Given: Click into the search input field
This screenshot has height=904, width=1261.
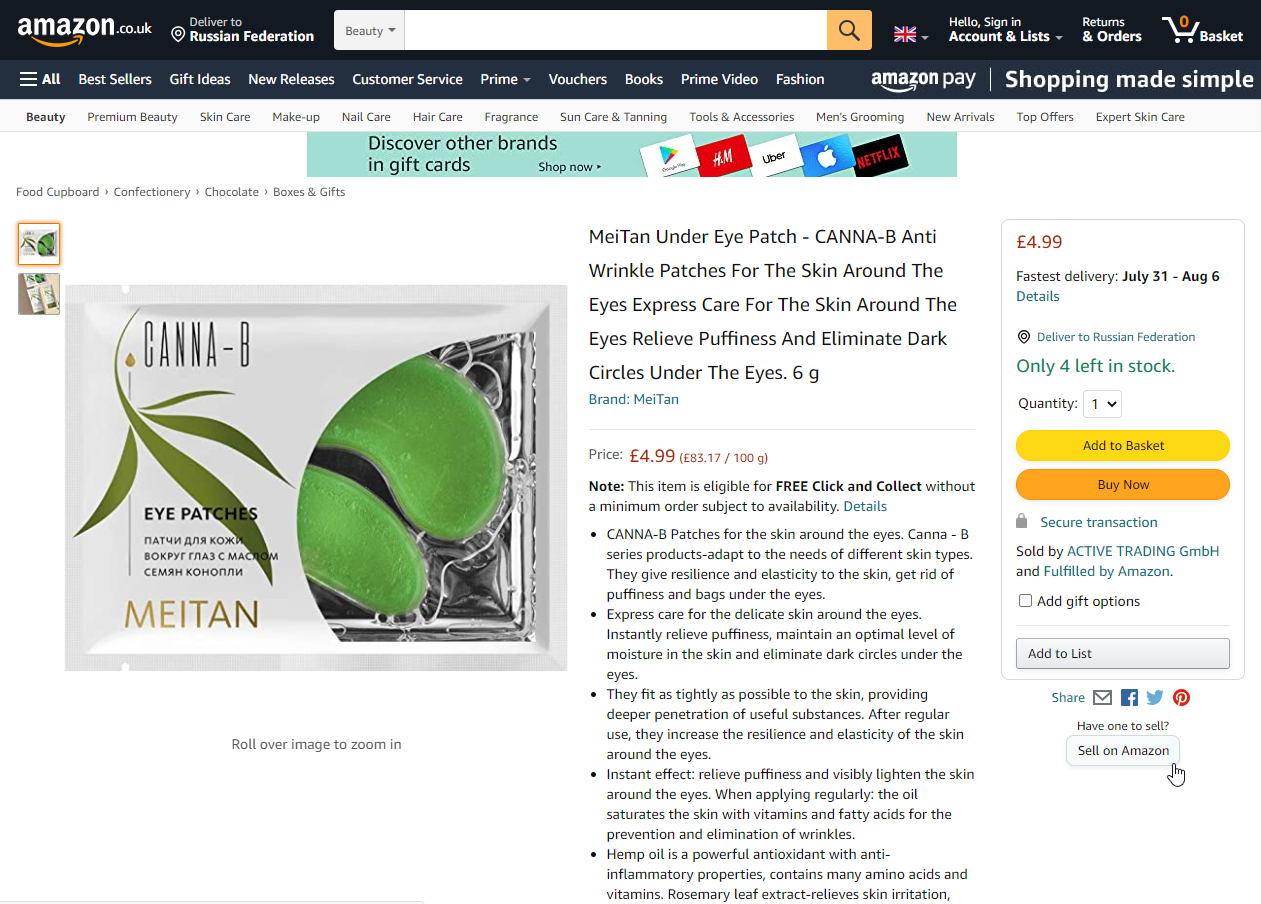Looking at the screenshot, I should 616,30.
